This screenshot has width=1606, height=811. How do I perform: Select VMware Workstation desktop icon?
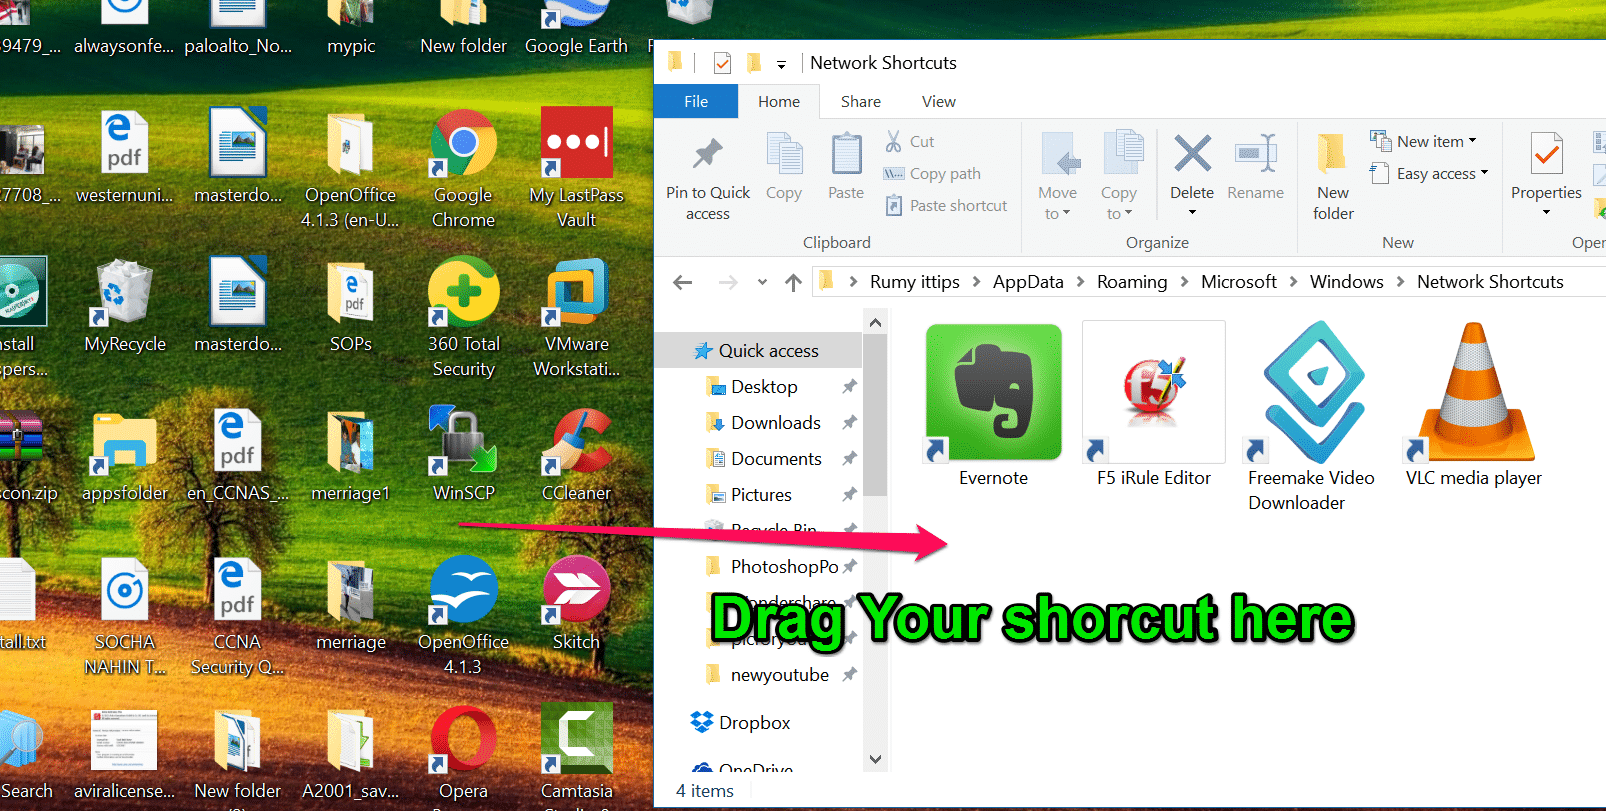coord(577,317)
